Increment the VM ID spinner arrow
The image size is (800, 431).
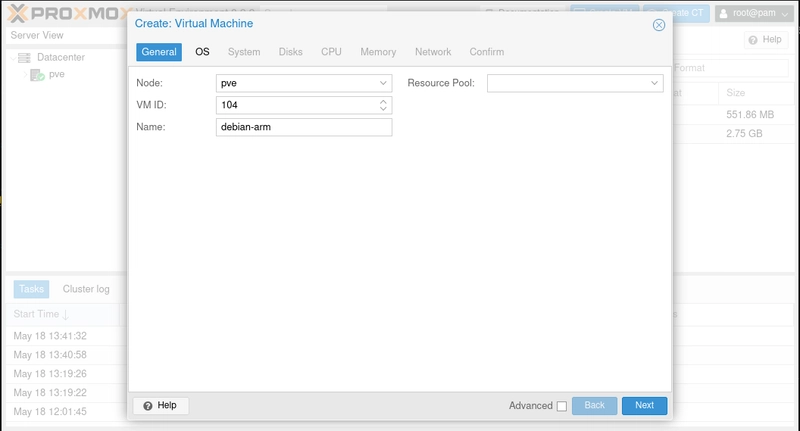tap(384, 101)
